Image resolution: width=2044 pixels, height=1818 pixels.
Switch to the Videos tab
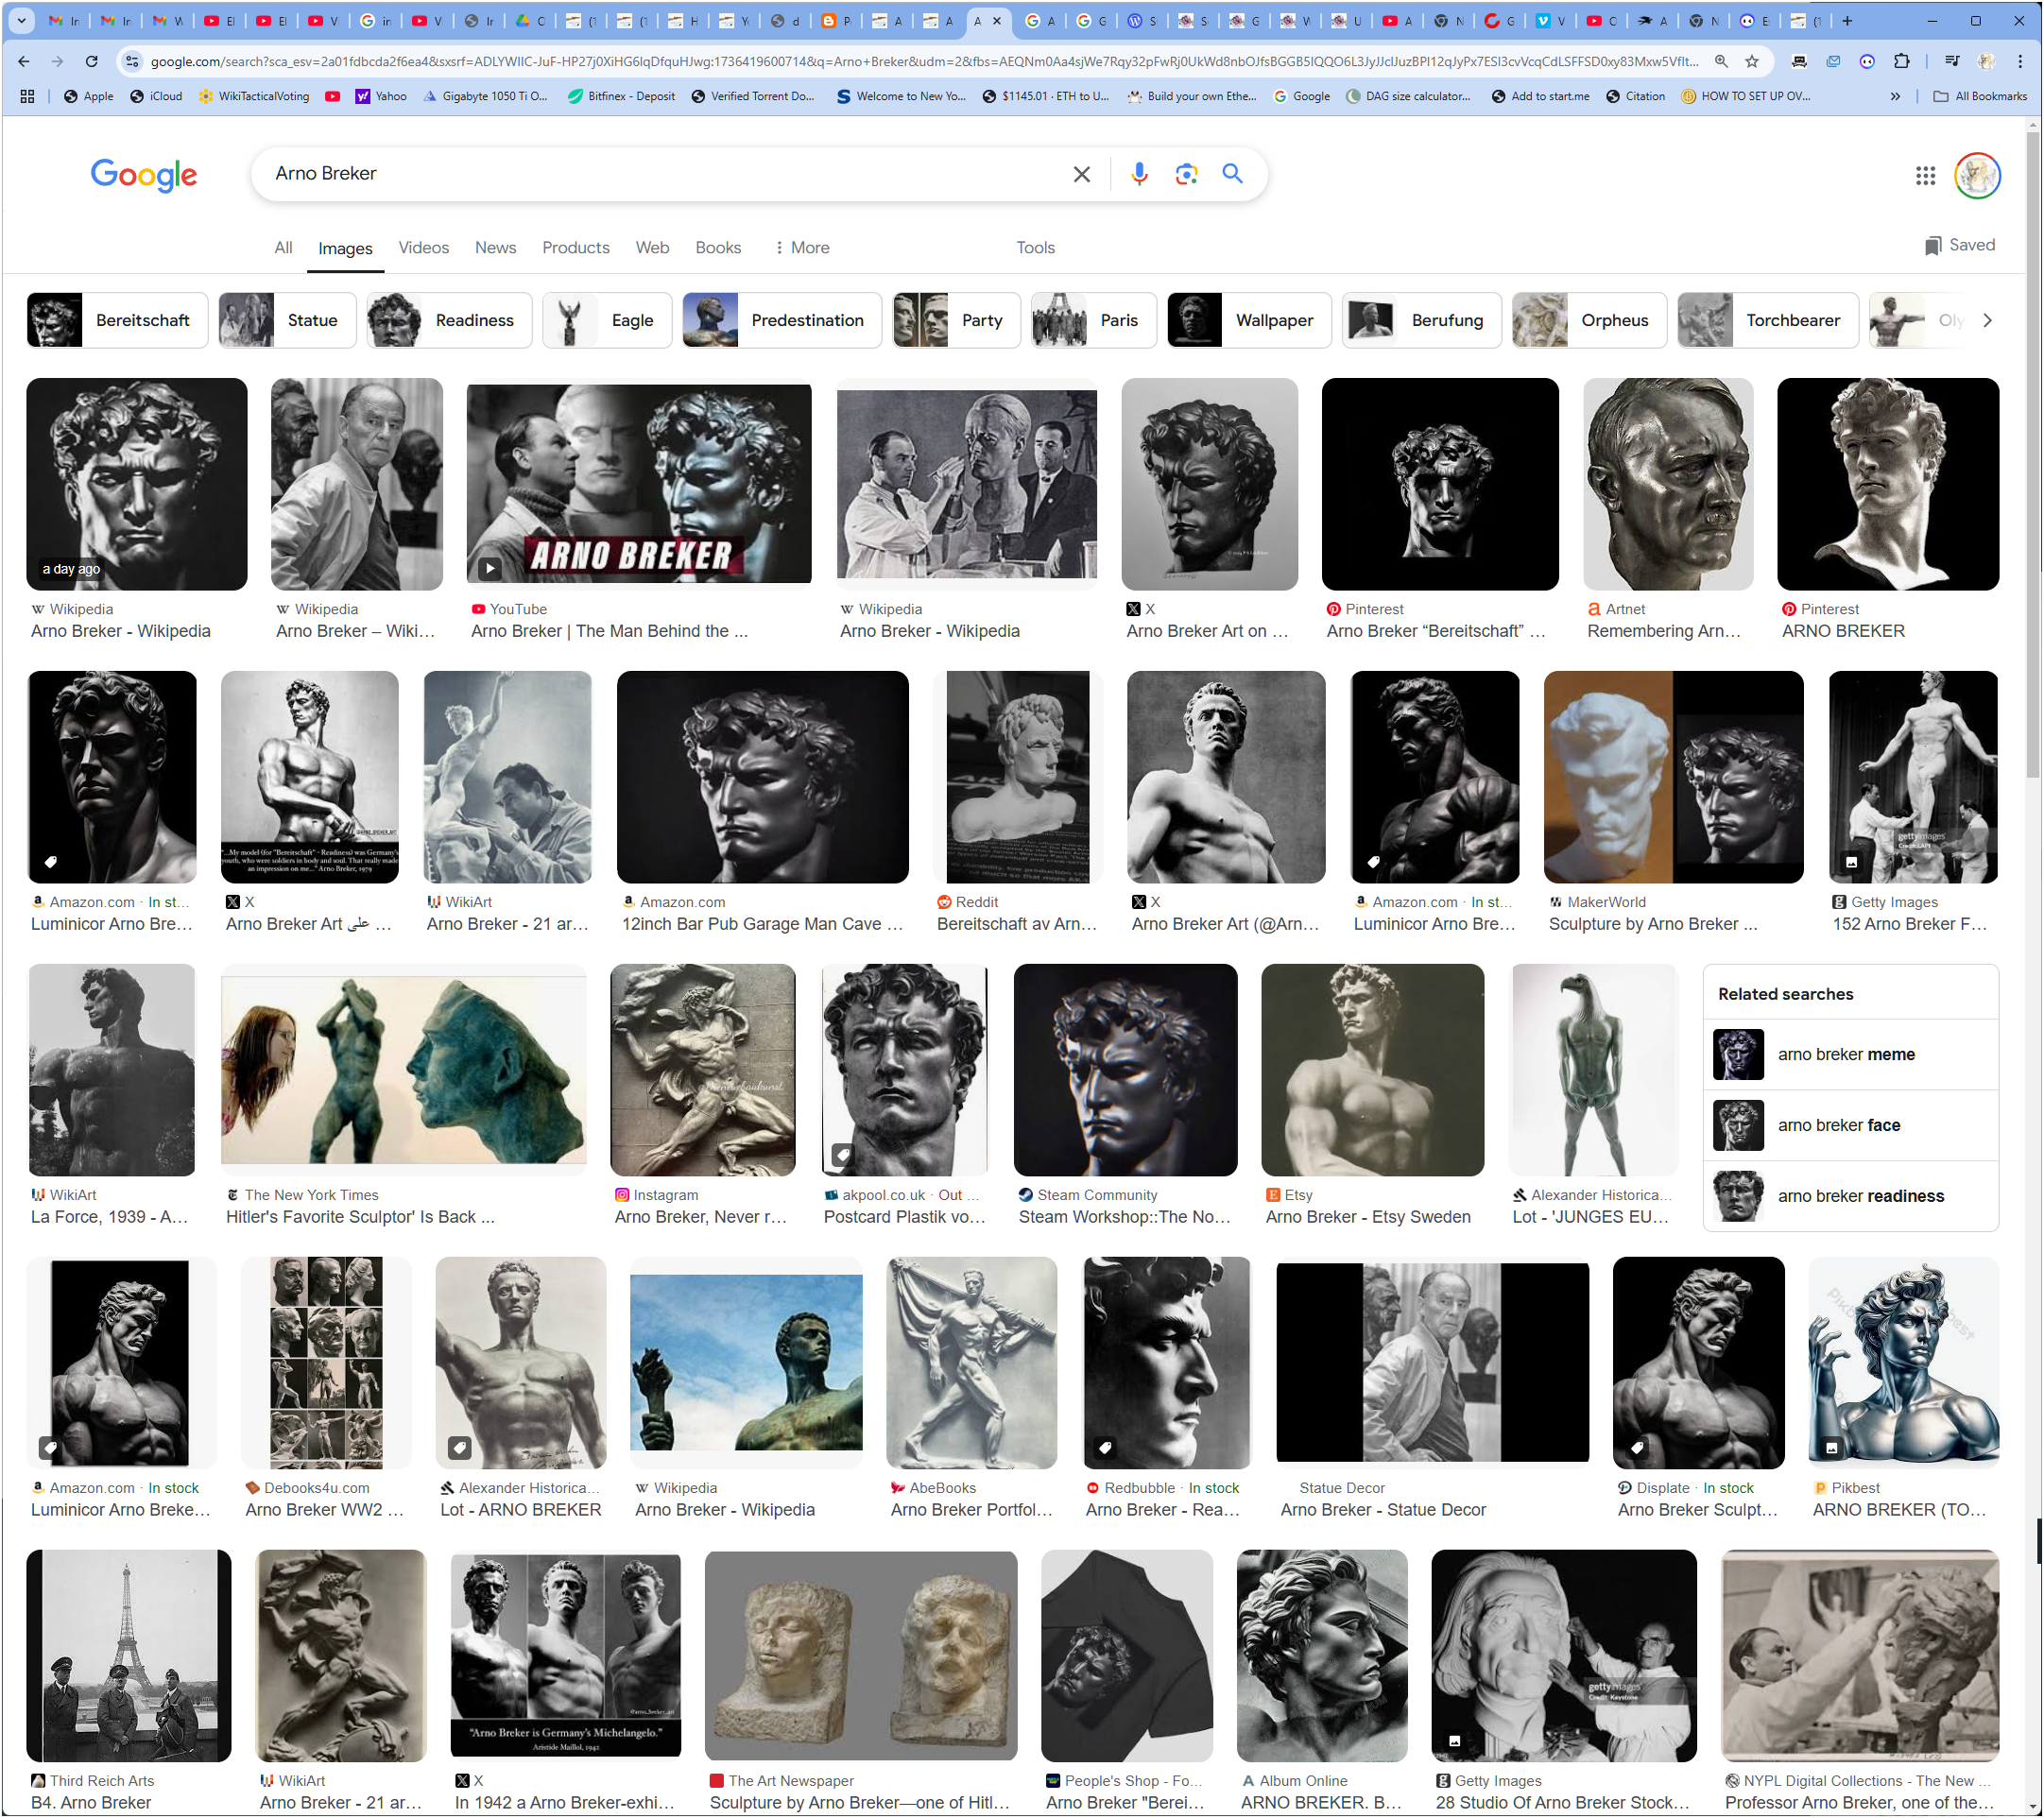coord(423,248)
